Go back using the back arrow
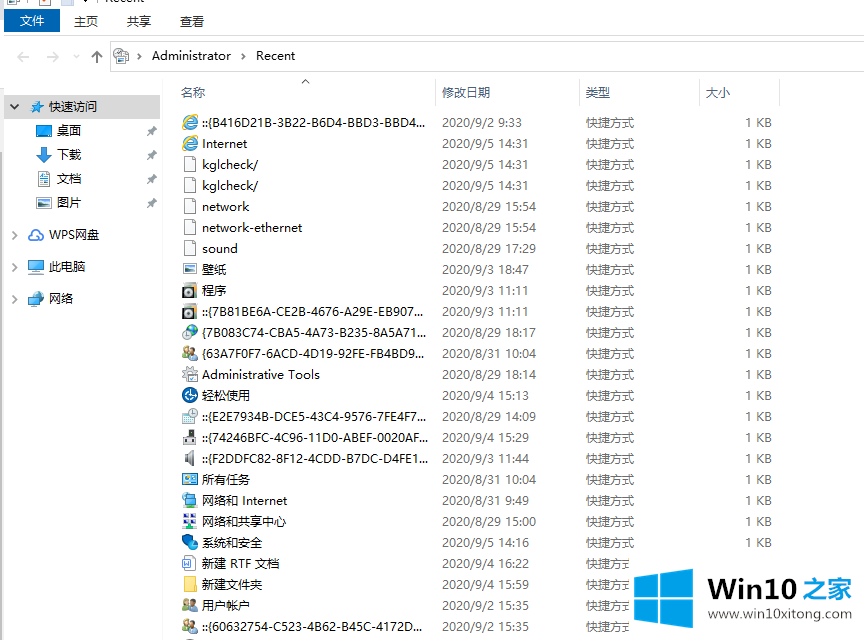Image resolution: width=864 pixels, height=640 pixels. 23,56
